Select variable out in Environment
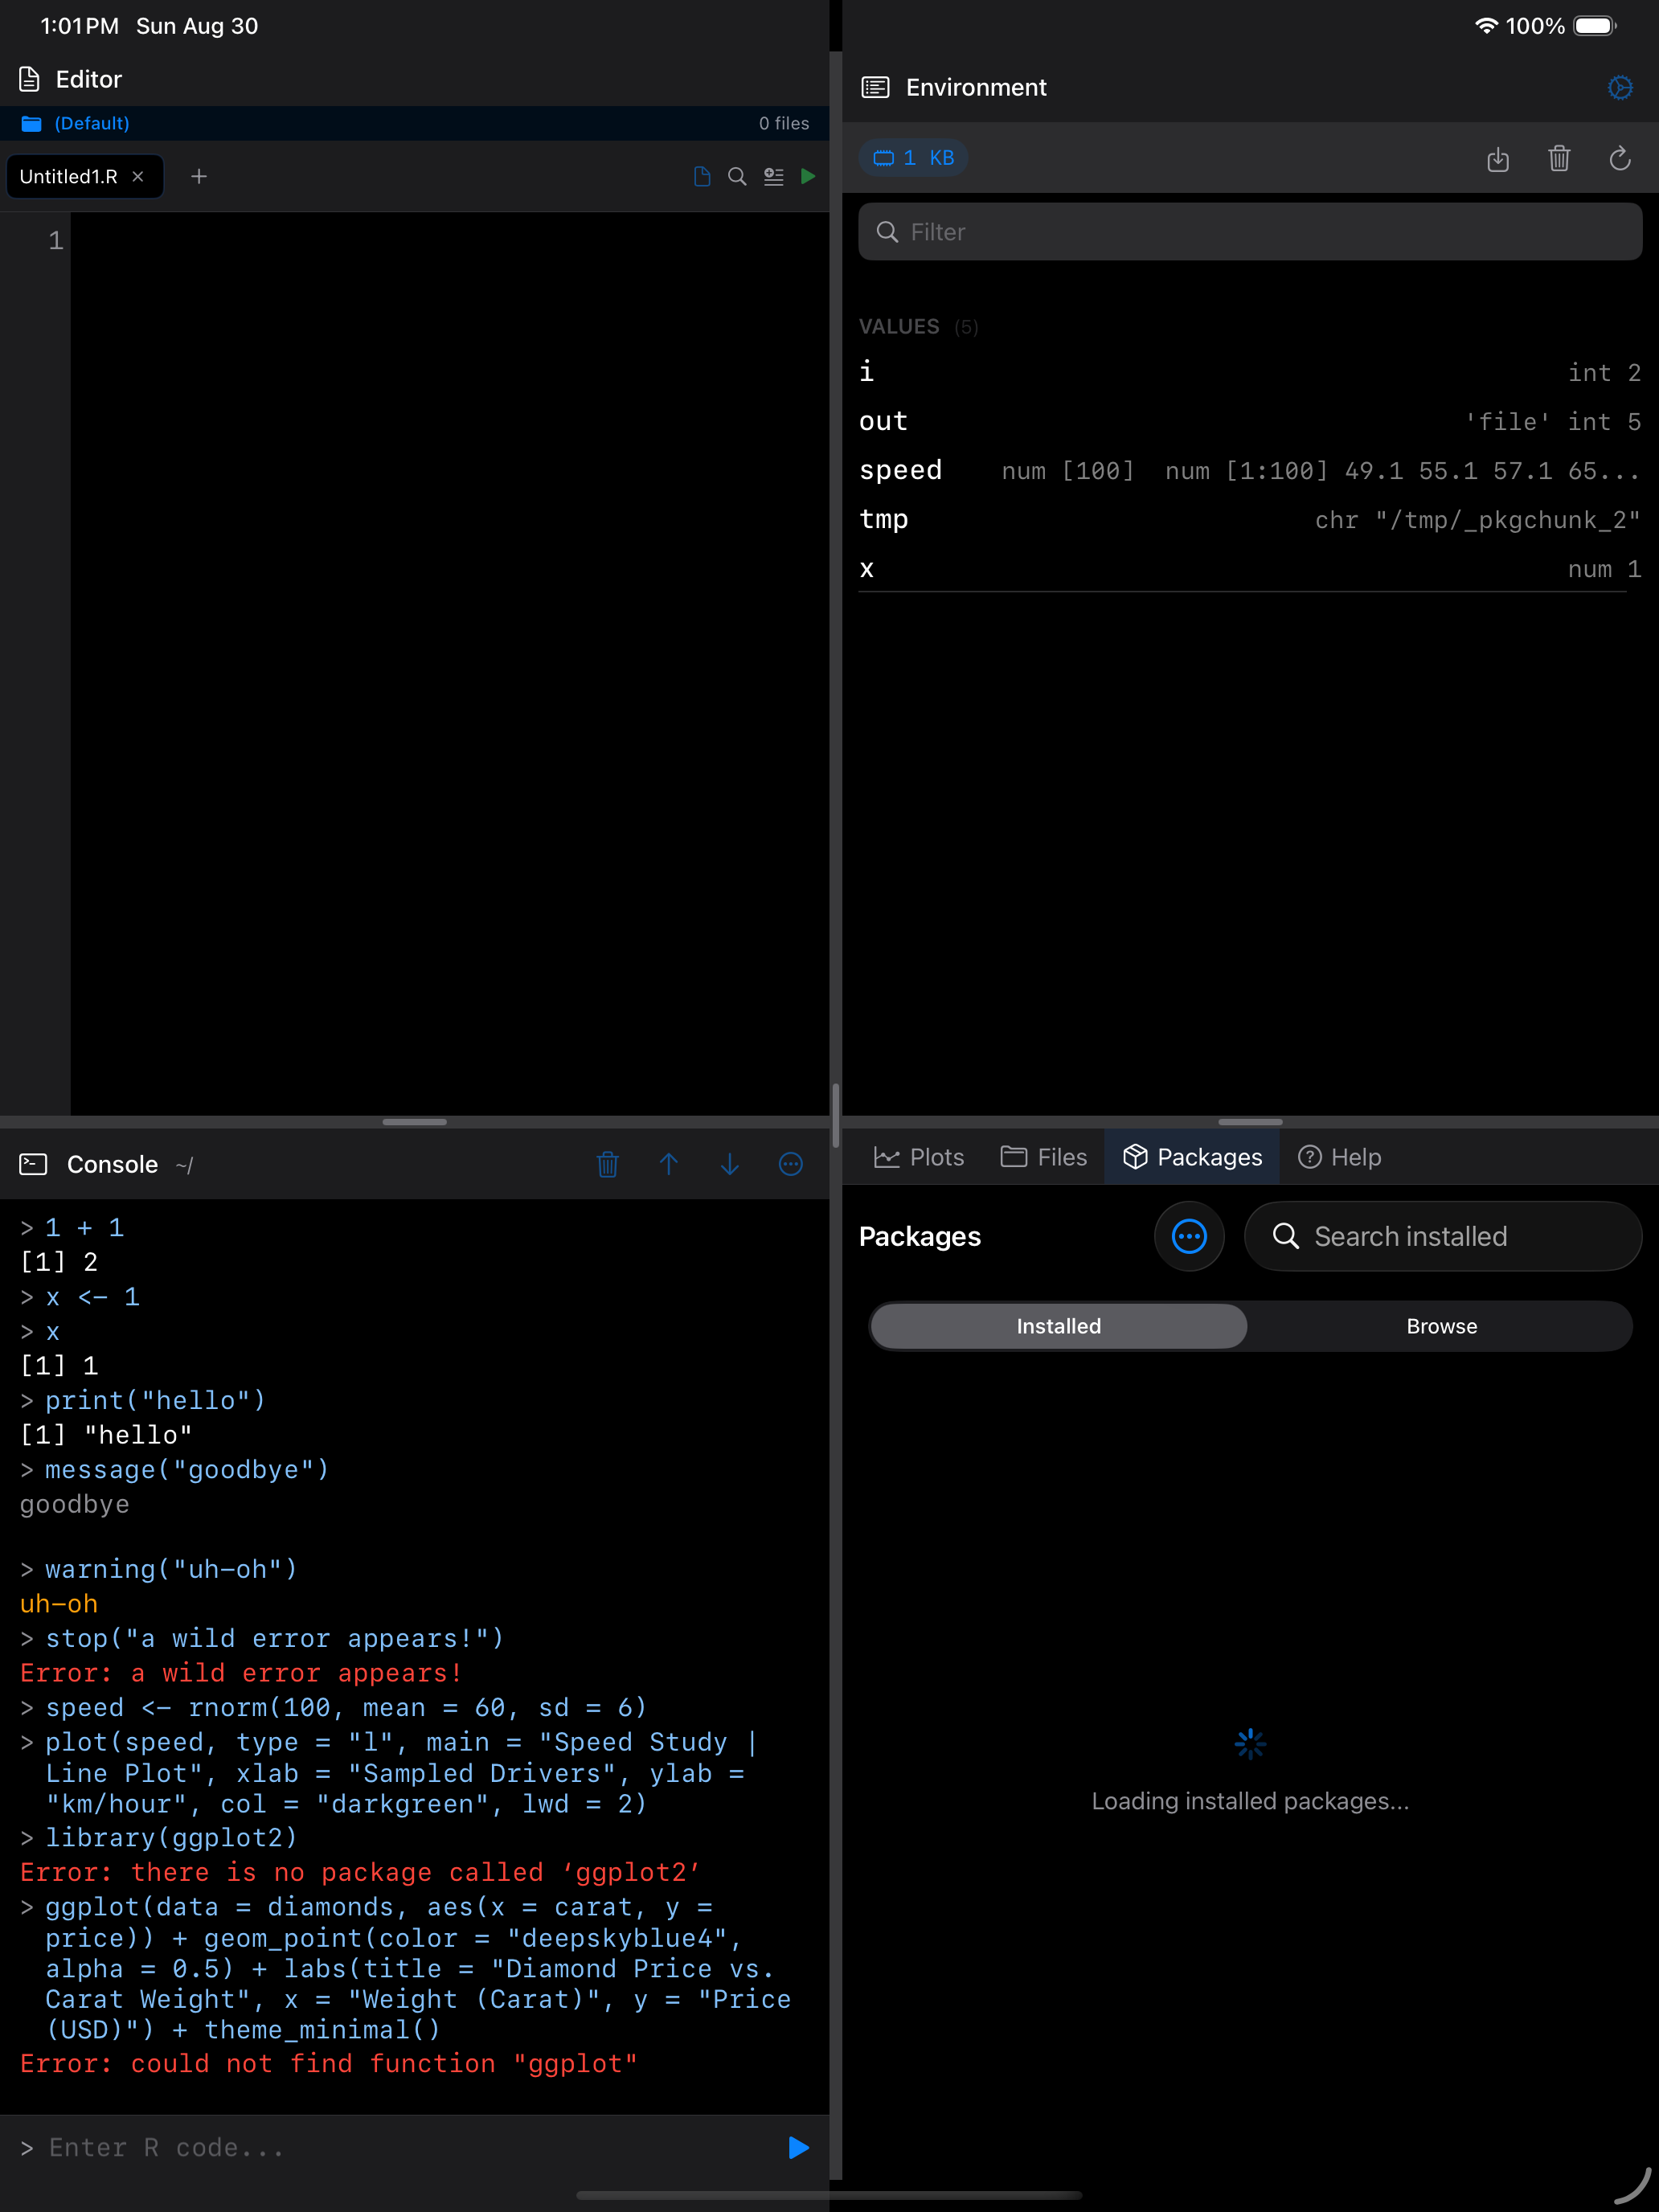Image resolution: width=1659 pixels, height=2212 pixels. 1250,421
